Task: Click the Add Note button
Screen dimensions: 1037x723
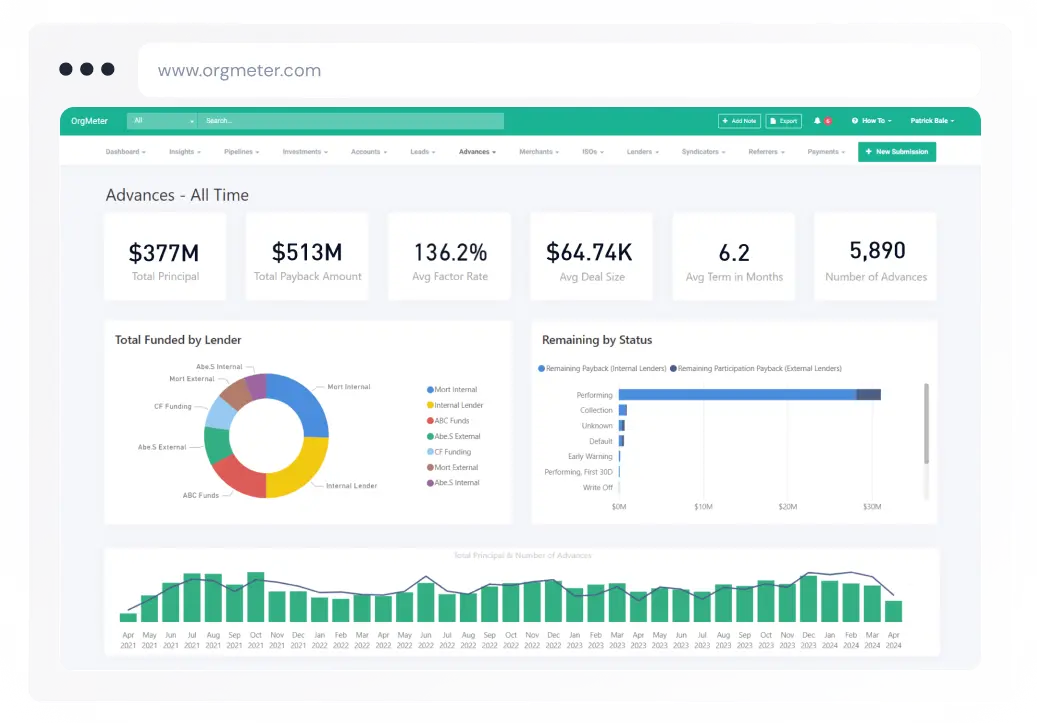Action: coord(739,121)
